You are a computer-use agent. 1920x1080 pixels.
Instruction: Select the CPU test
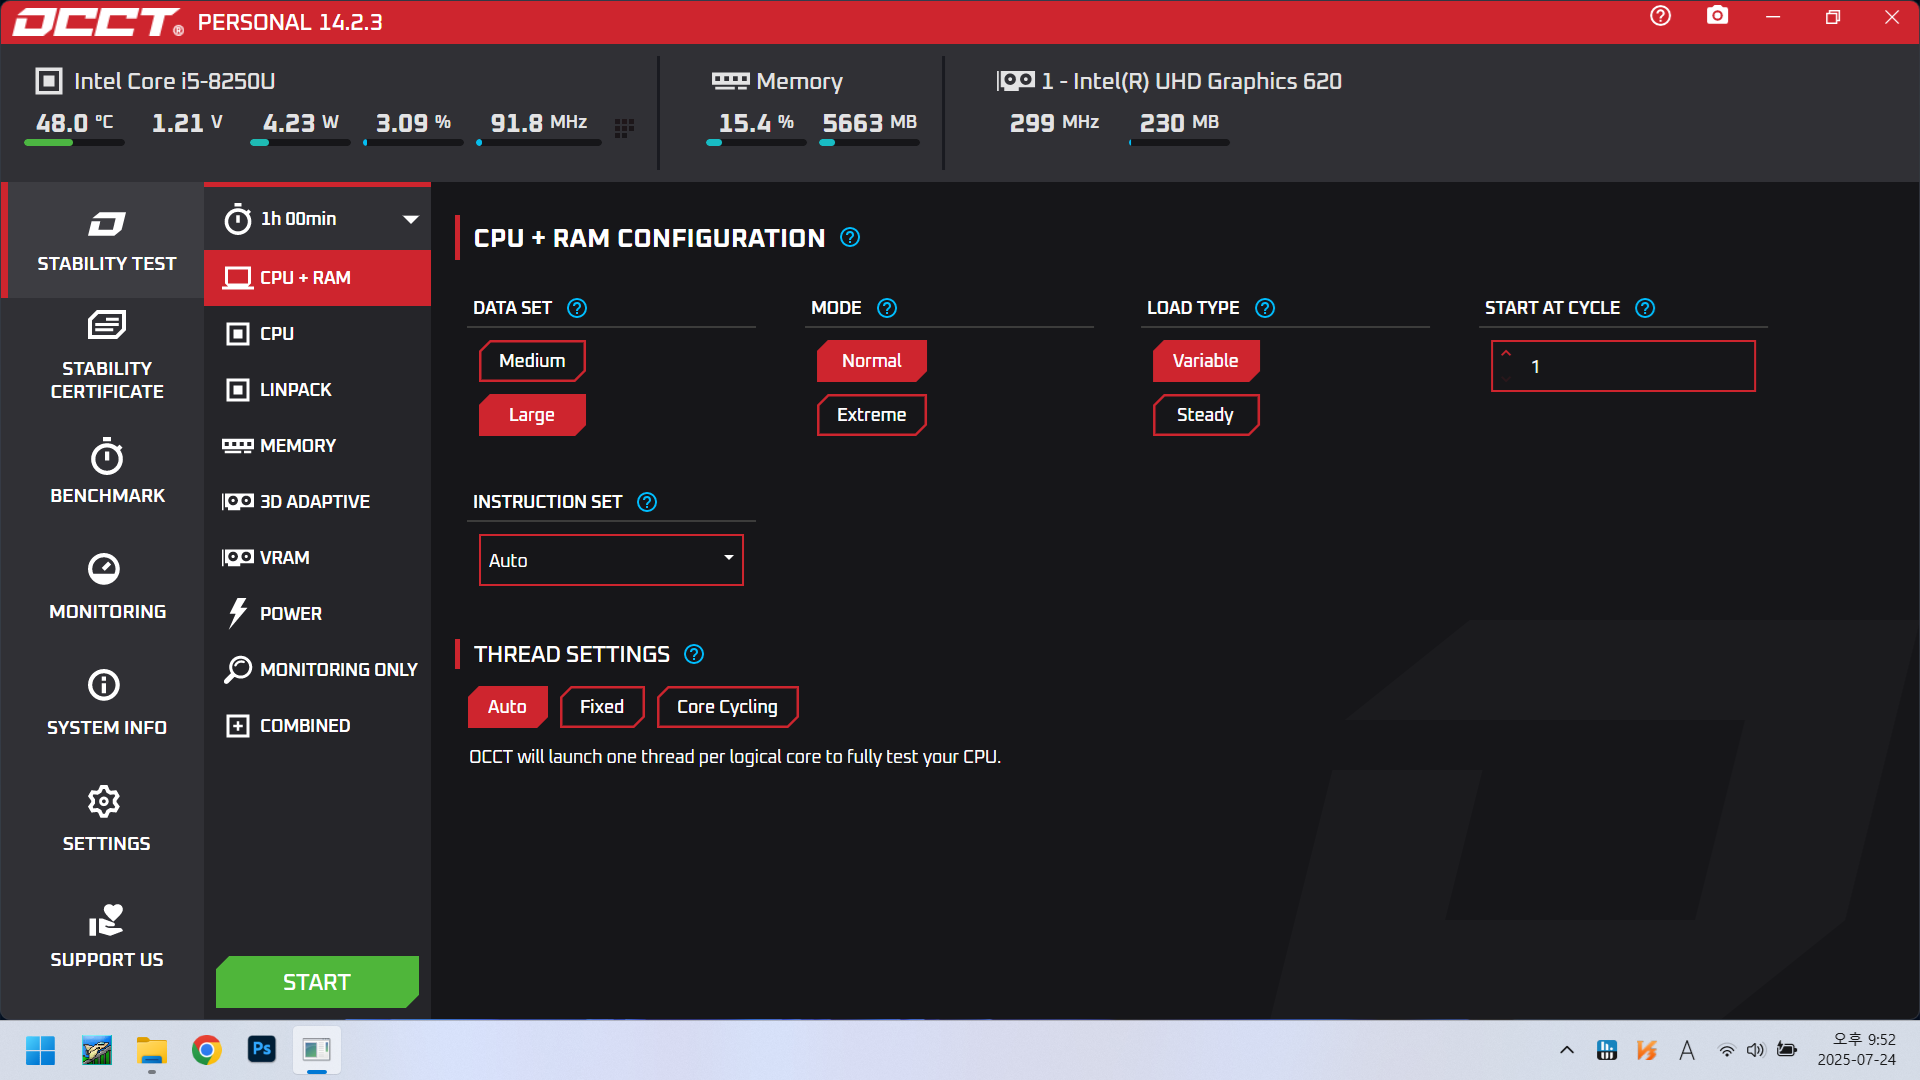318,334
